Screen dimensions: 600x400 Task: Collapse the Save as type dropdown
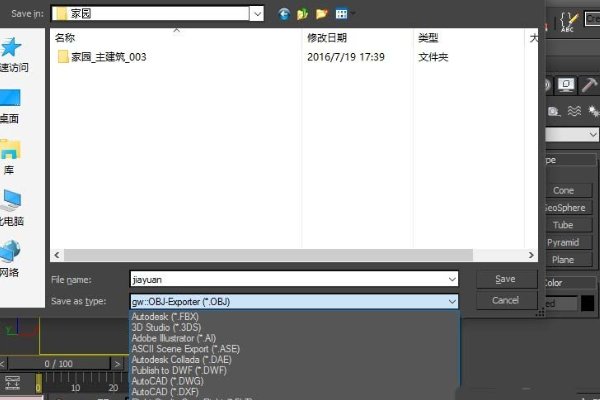452,300
